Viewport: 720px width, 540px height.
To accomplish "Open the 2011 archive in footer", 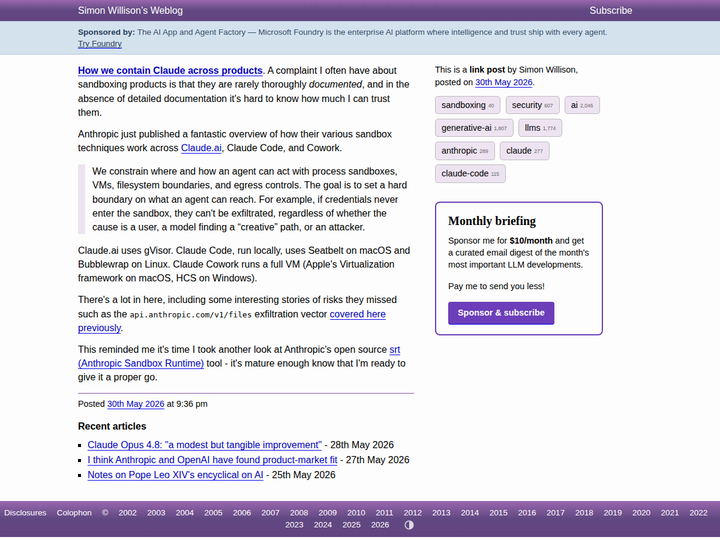I will pos(384,513).
